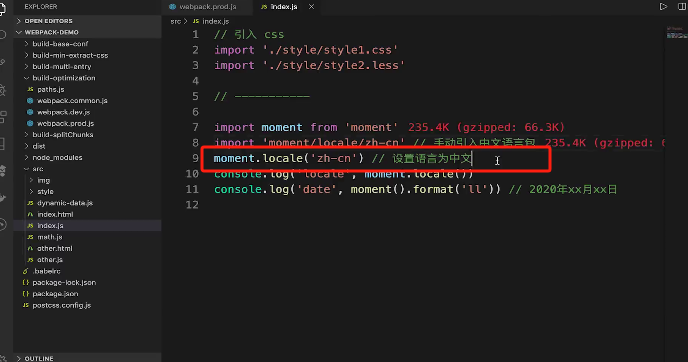Screen dimensions: 688x362
Task: Click the braces icon beside package-lock.json
Action: (x=25, y=283)
